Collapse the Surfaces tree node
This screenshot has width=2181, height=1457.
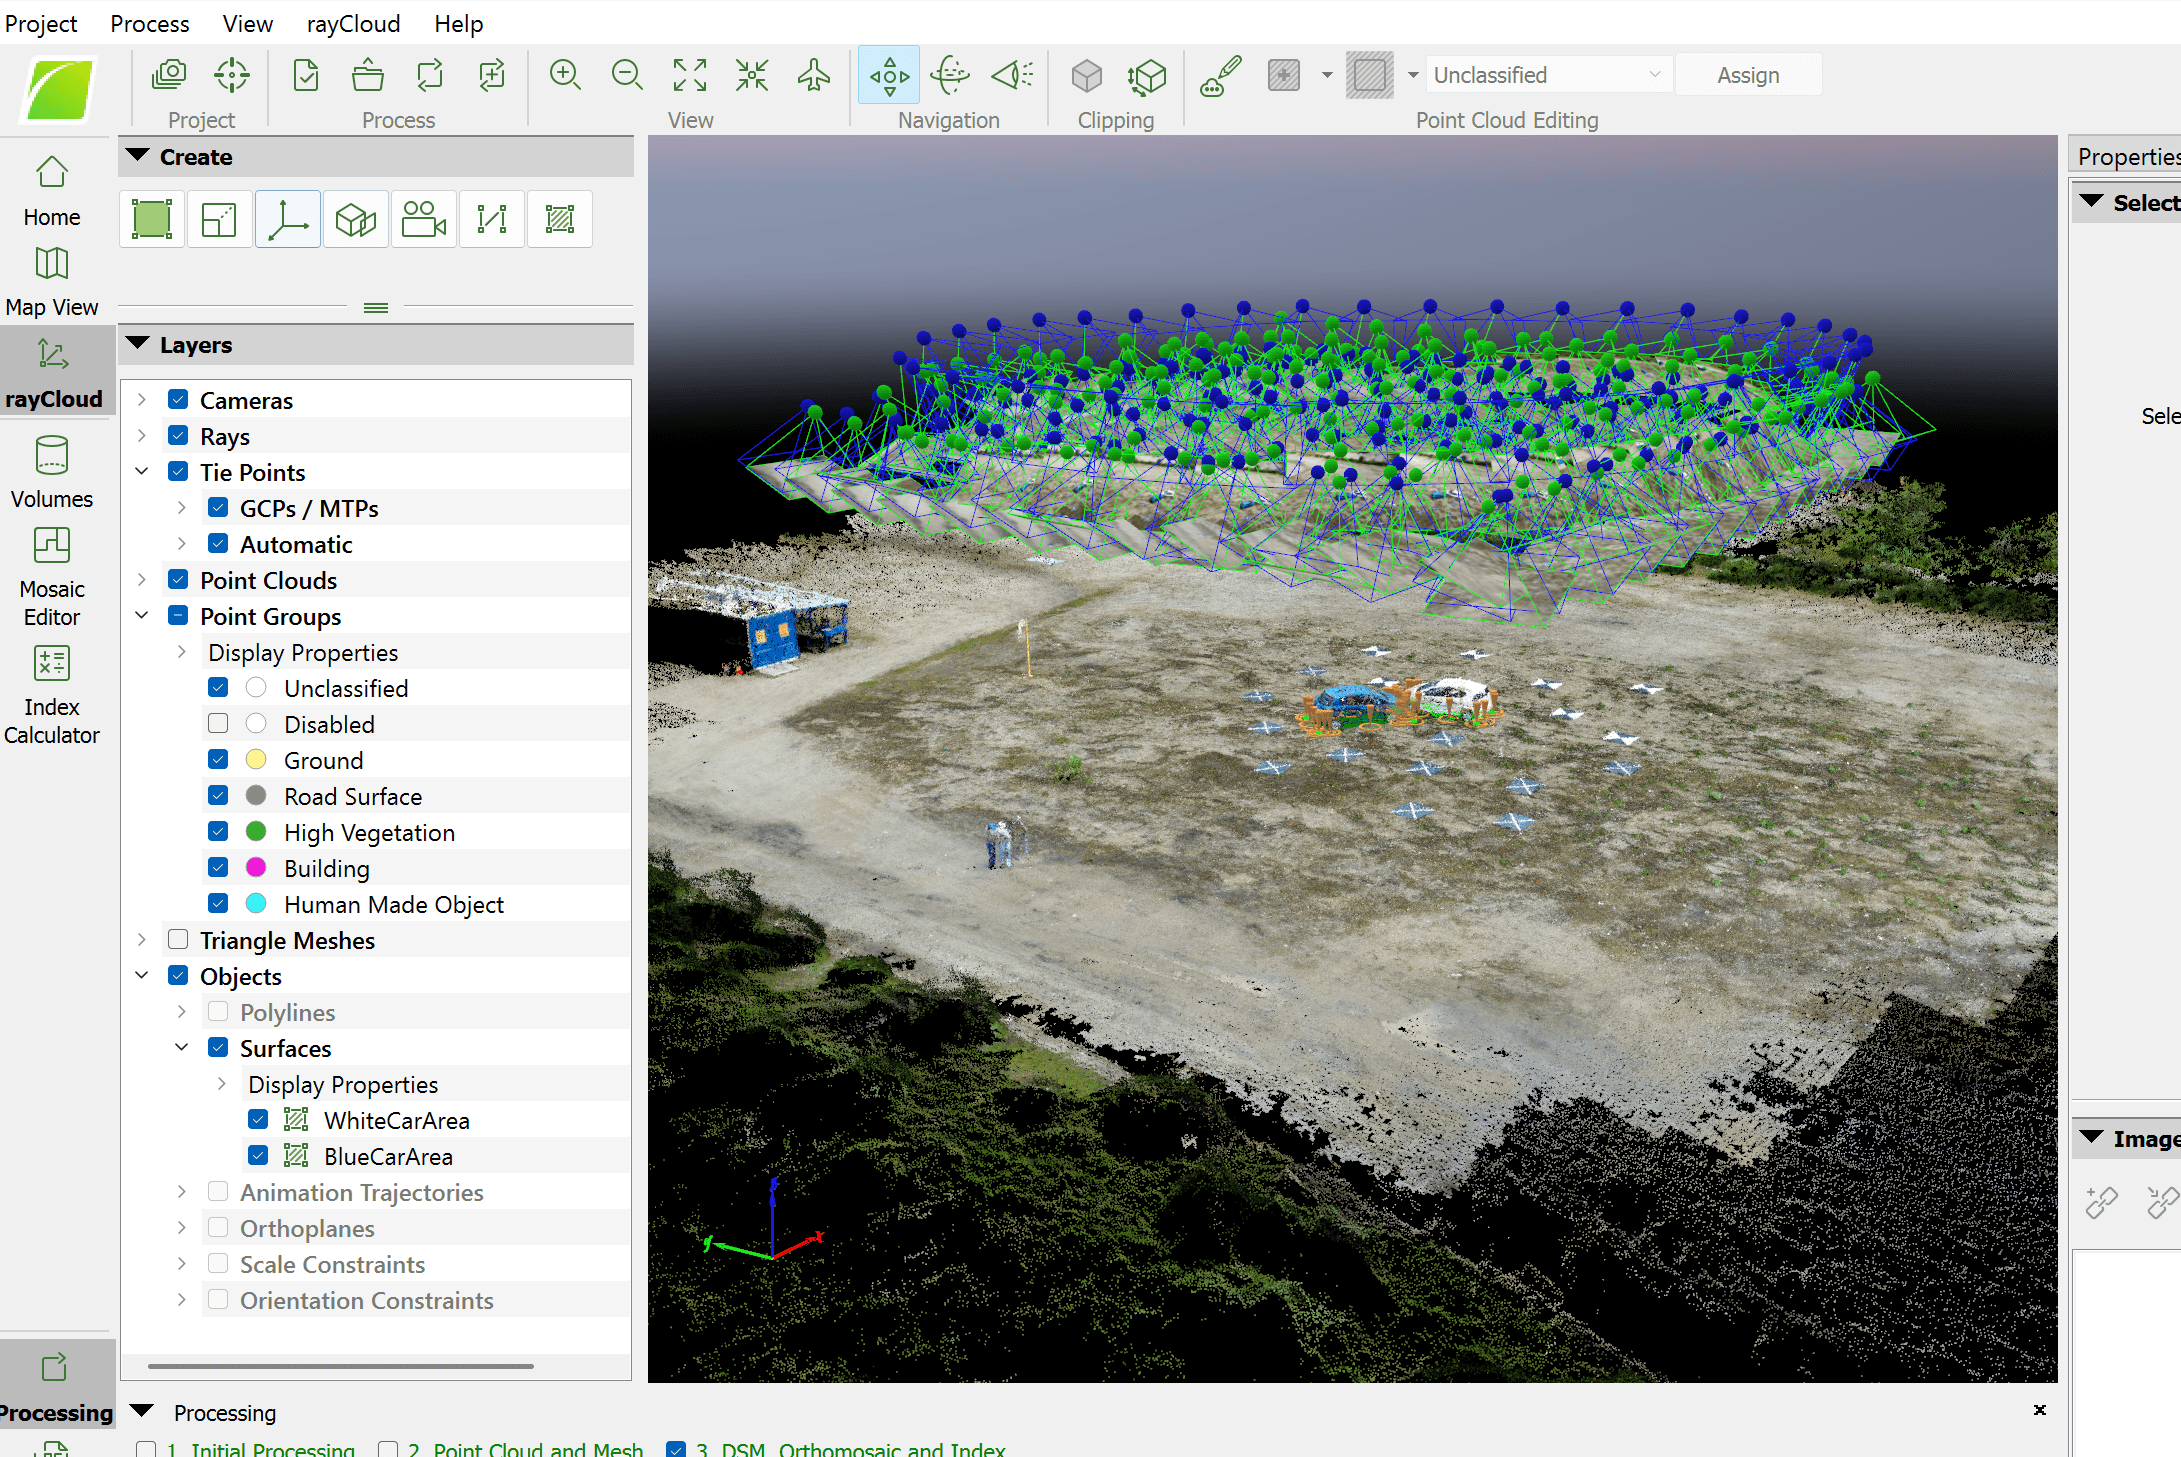[x=182, y=1047]
